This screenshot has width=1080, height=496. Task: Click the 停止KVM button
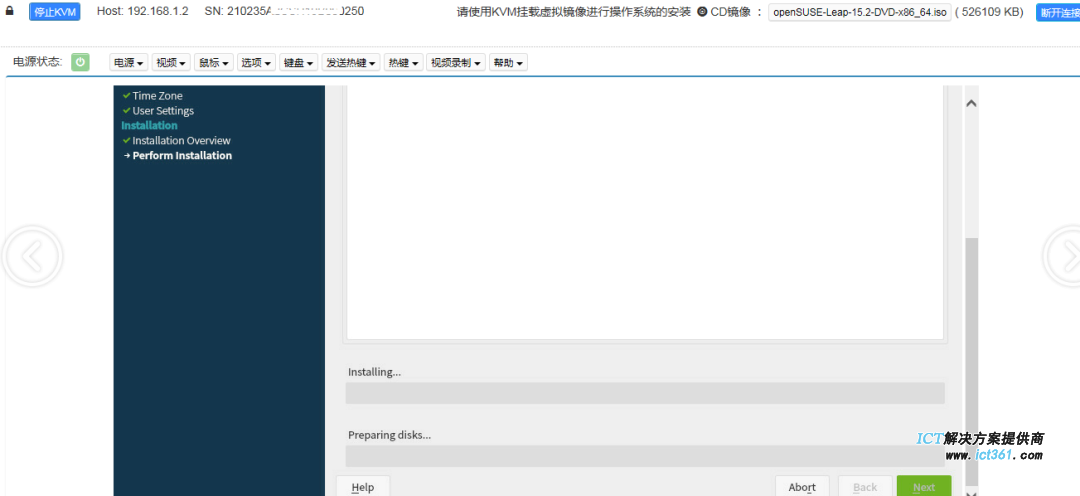click(54, 12)
